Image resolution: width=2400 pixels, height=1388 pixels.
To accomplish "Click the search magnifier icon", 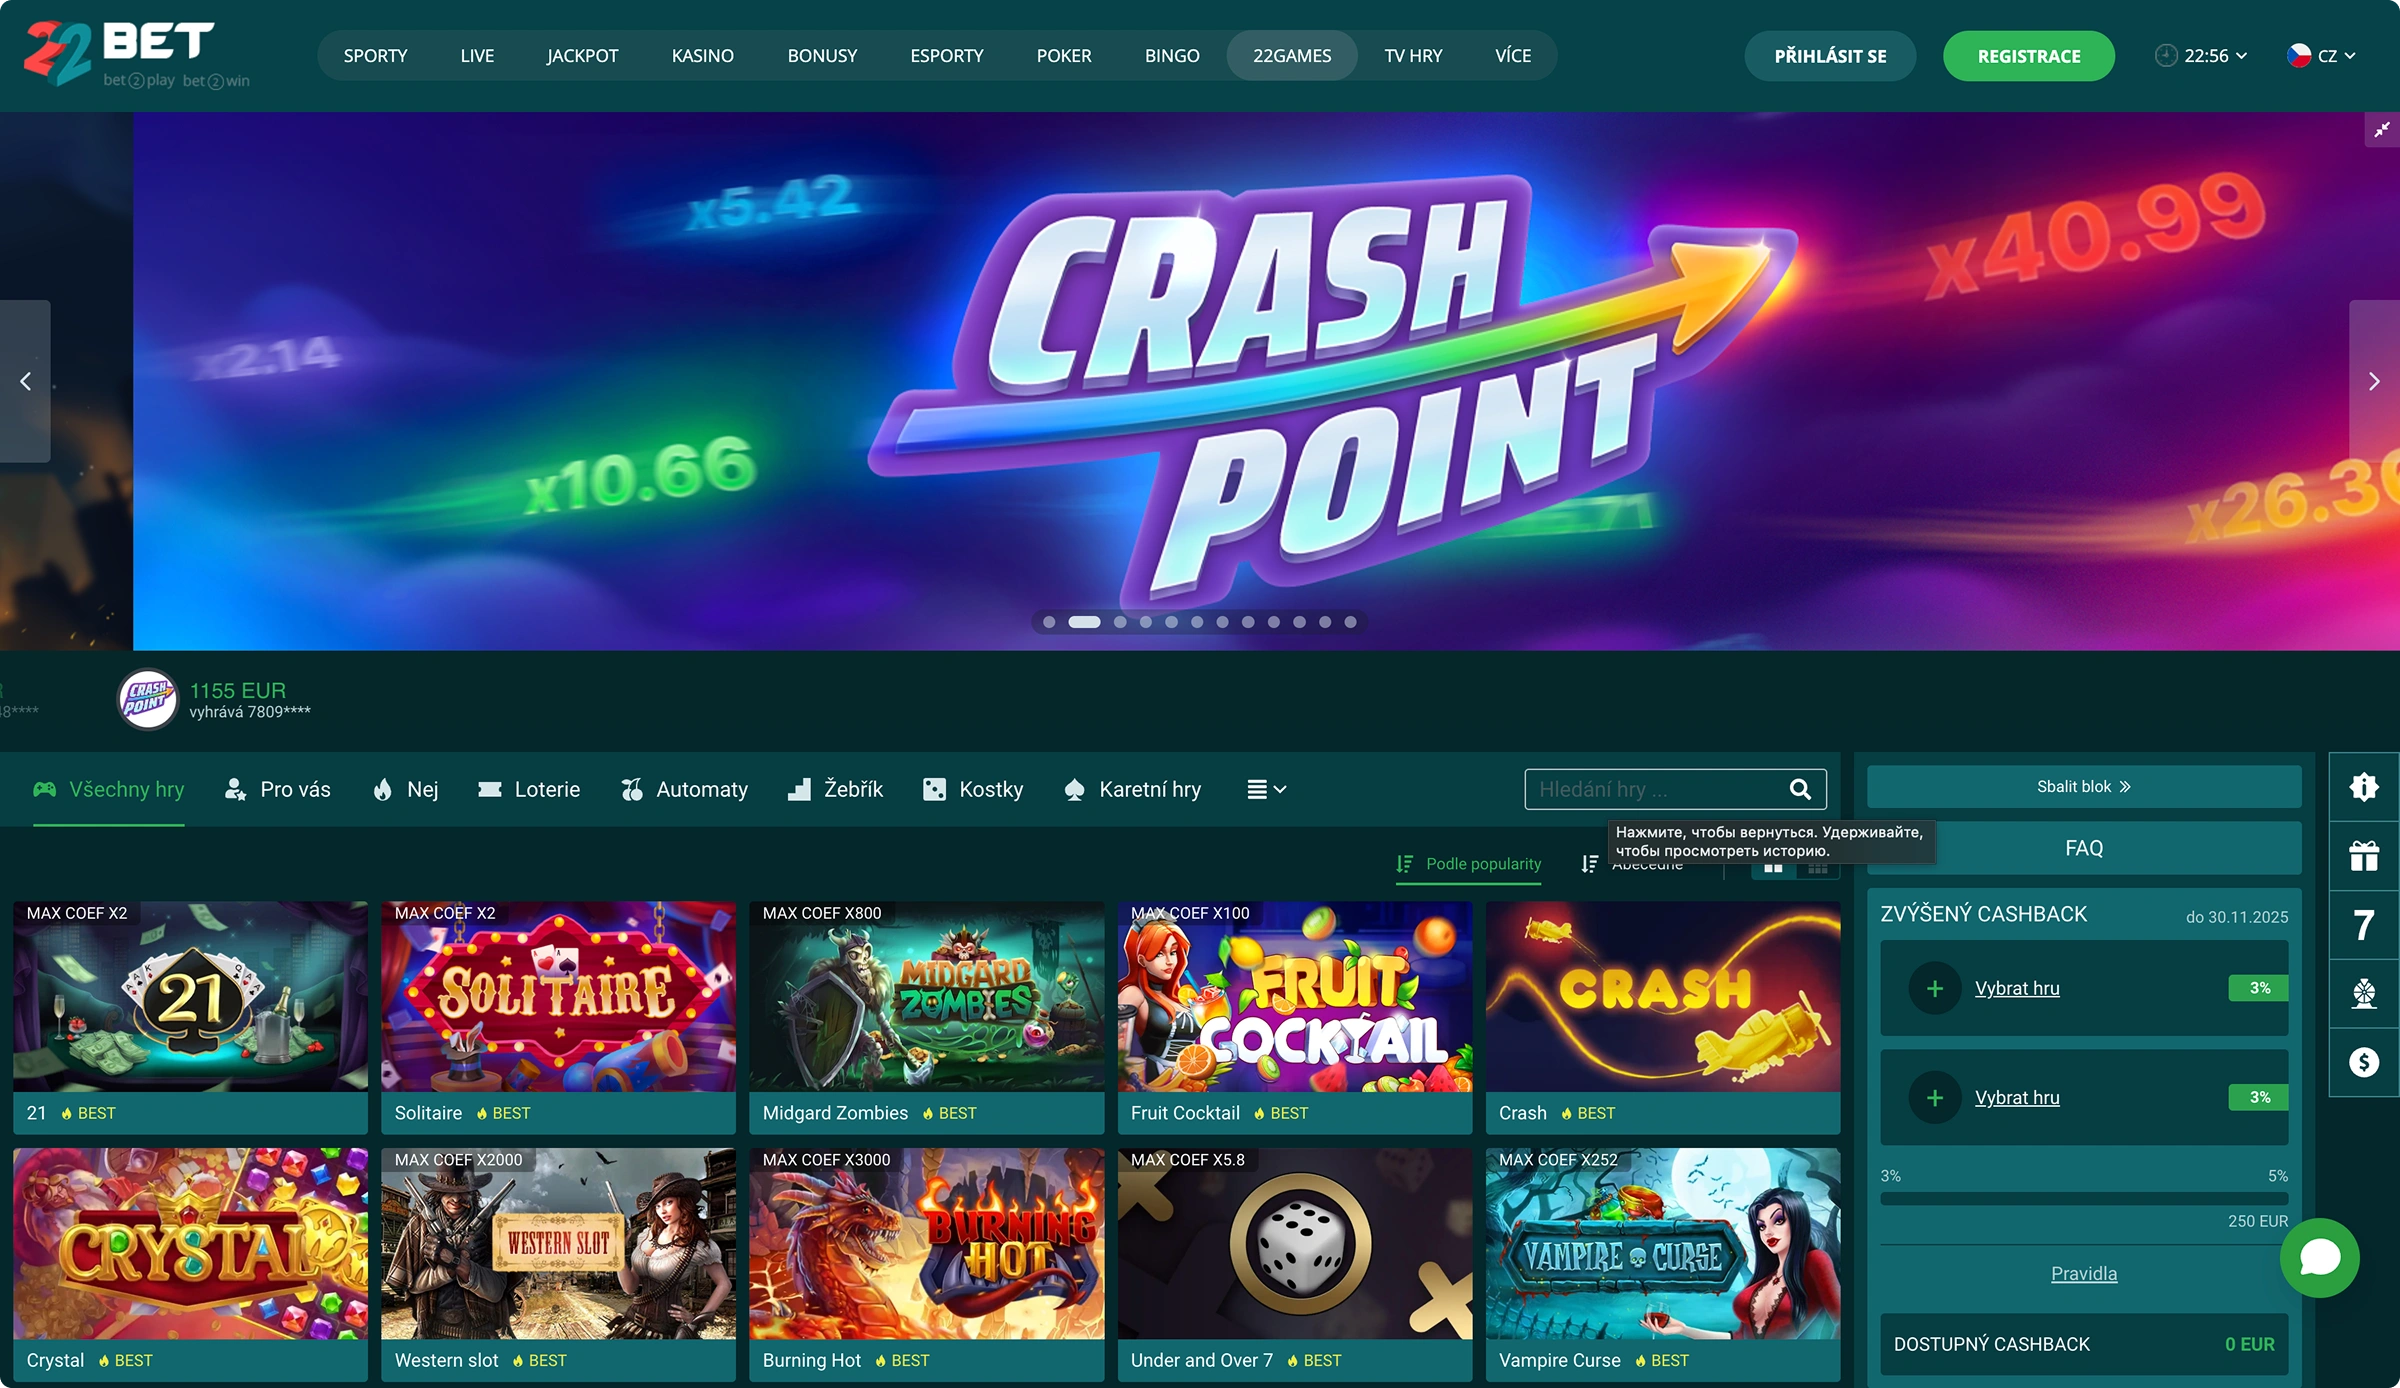I will coord(1800,789).
